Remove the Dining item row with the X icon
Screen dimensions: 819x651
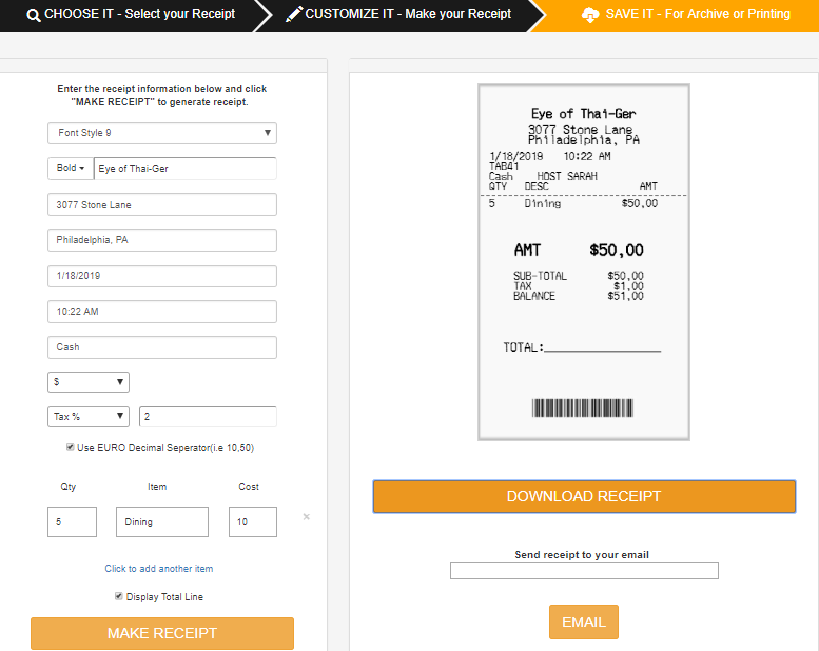click(x=307, y=517)
